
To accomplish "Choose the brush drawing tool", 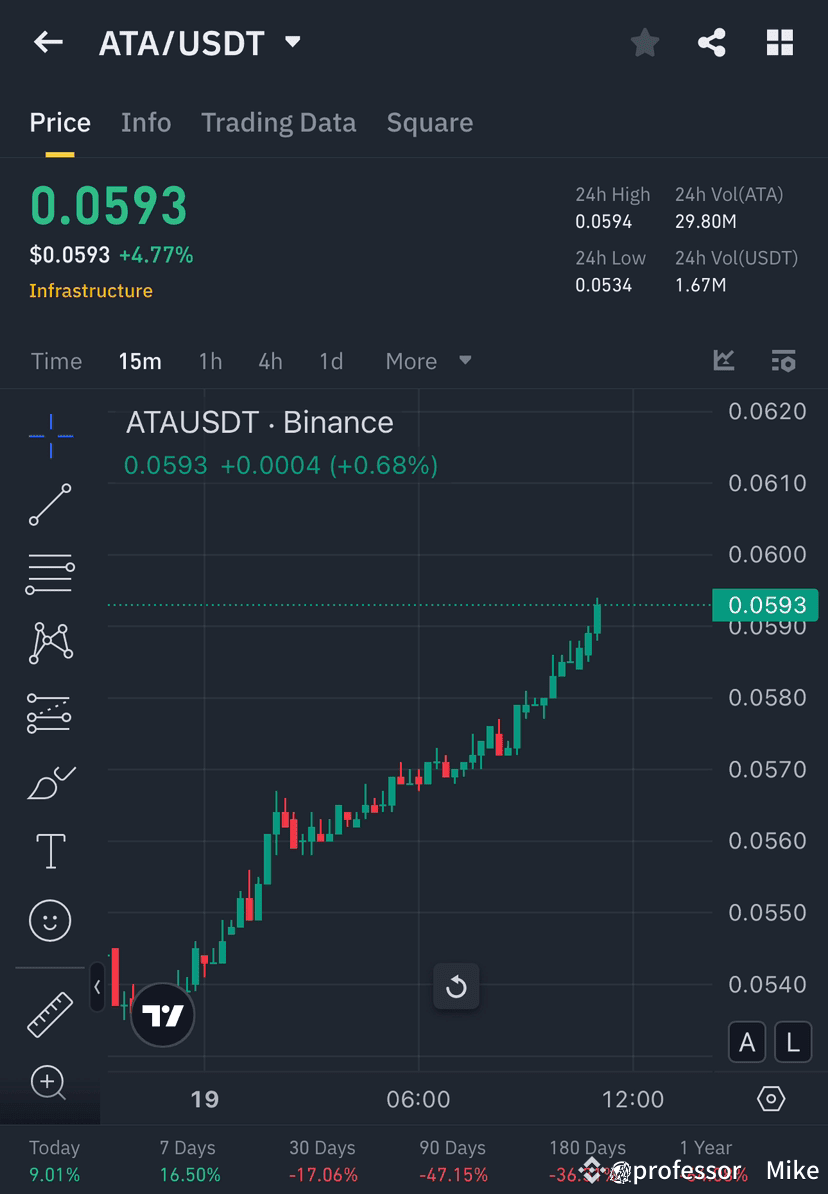I will 50,783.
